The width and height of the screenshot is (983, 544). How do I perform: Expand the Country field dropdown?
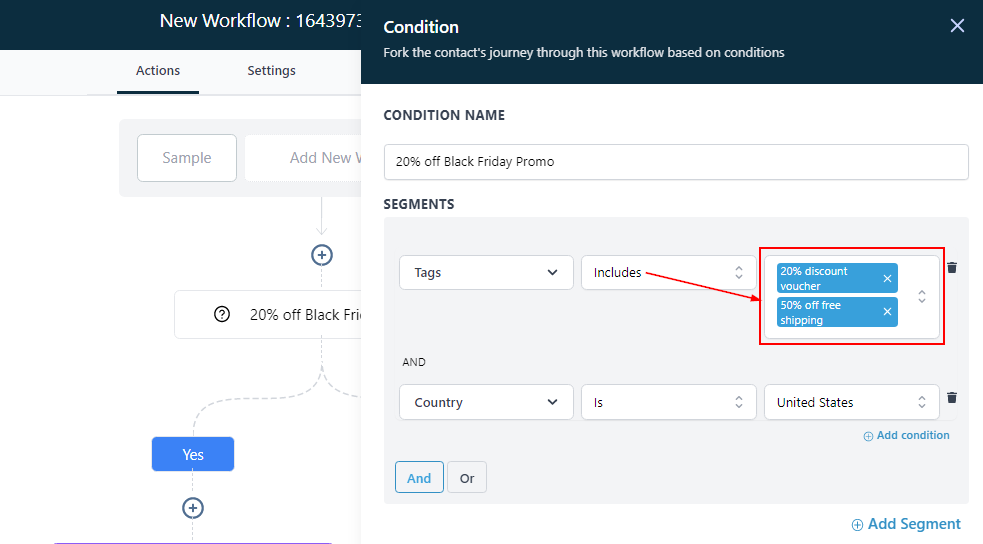tap(486, 402)
